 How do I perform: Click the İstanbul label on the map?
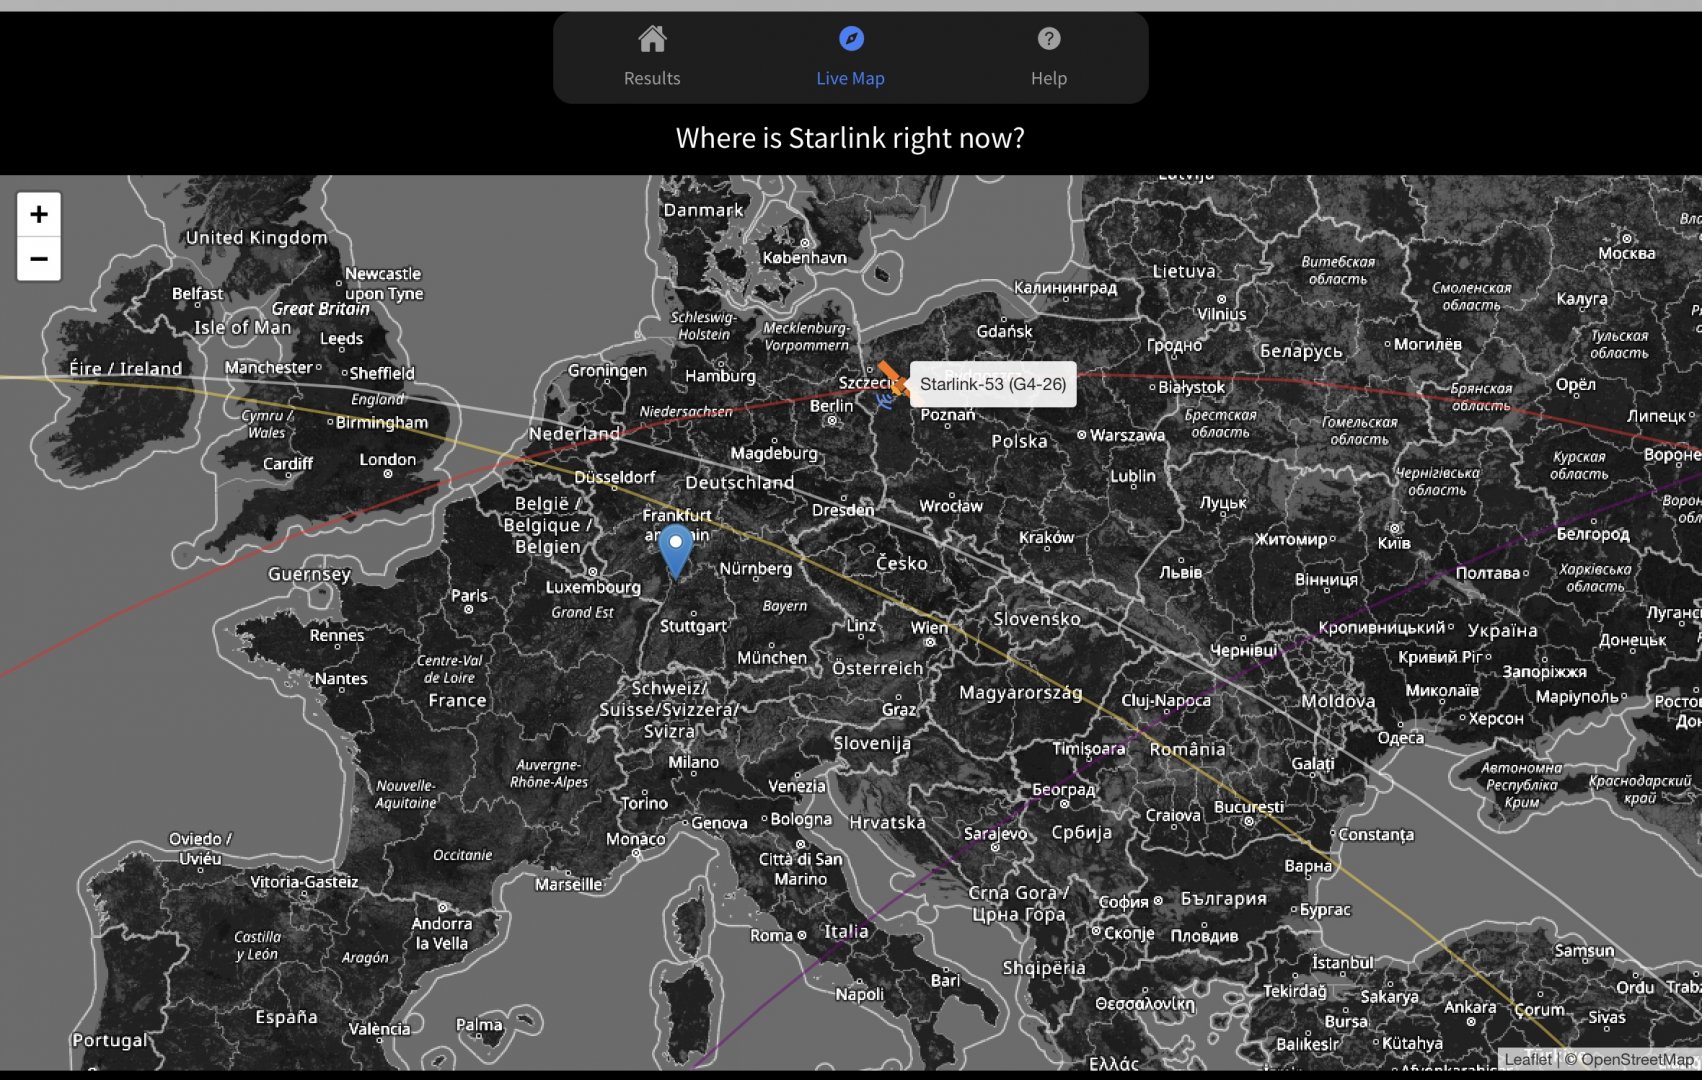[1343, 962]
